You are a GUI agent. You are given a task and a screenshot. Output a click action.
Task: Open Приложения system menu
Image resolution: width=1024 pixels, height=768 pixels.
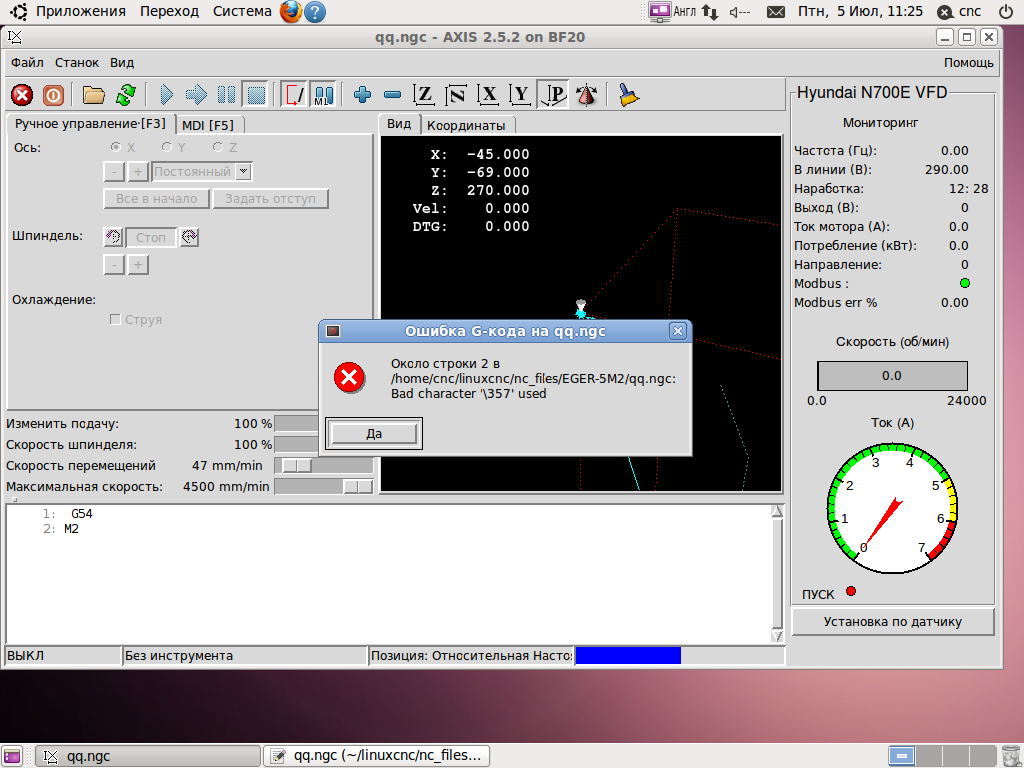80,11
